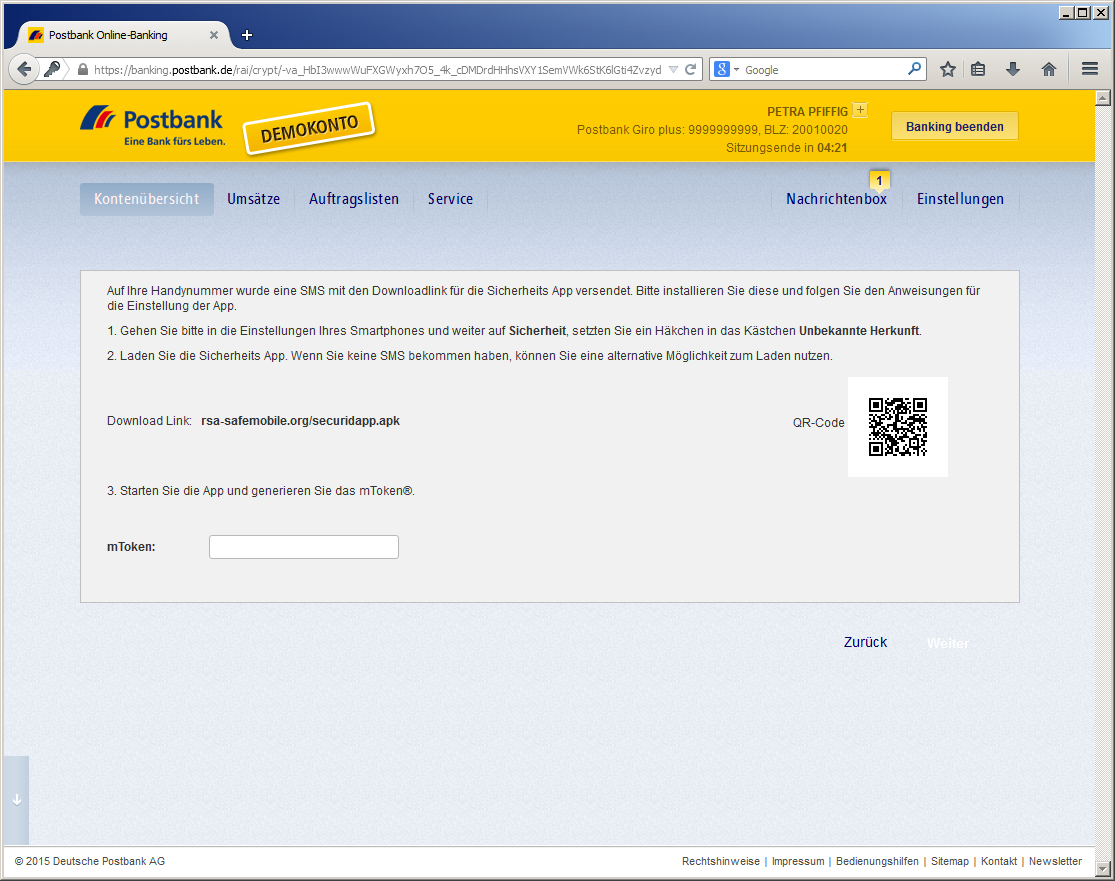Click the Nachrichtenbox notification badge 1
Screen dimensions: 1115x881
(879, 181)
